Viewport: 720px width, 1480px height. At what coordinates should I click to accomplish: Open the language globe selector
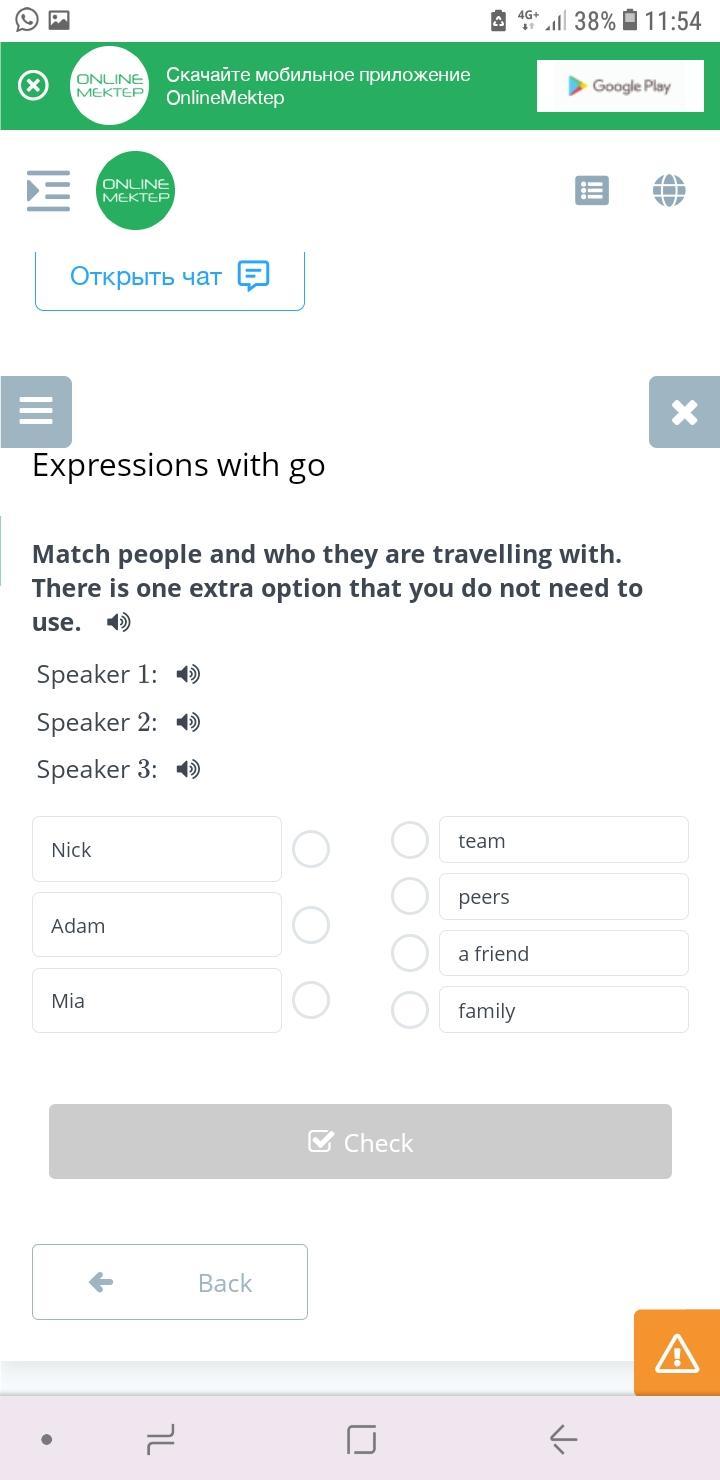(669, 190)
